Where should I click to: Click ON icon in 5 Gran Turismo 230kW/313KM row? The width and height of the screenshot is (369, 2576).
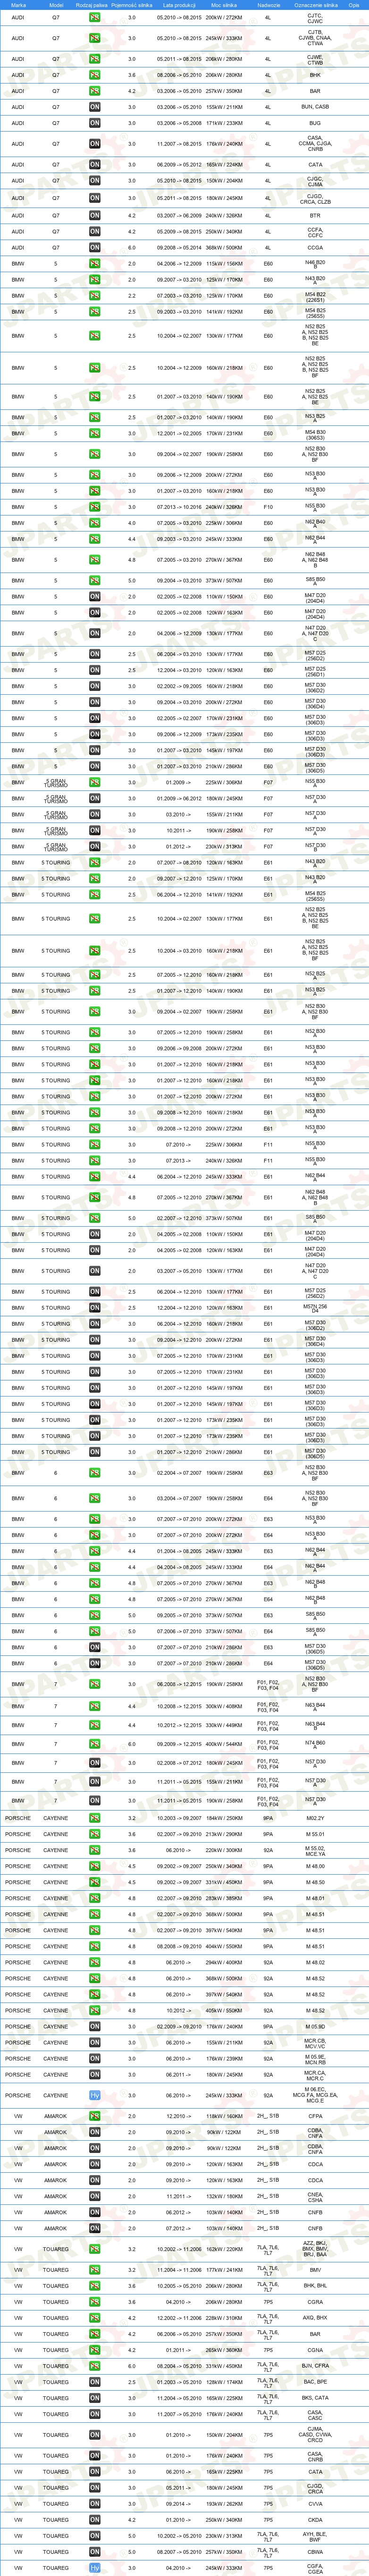coord(95,847)
